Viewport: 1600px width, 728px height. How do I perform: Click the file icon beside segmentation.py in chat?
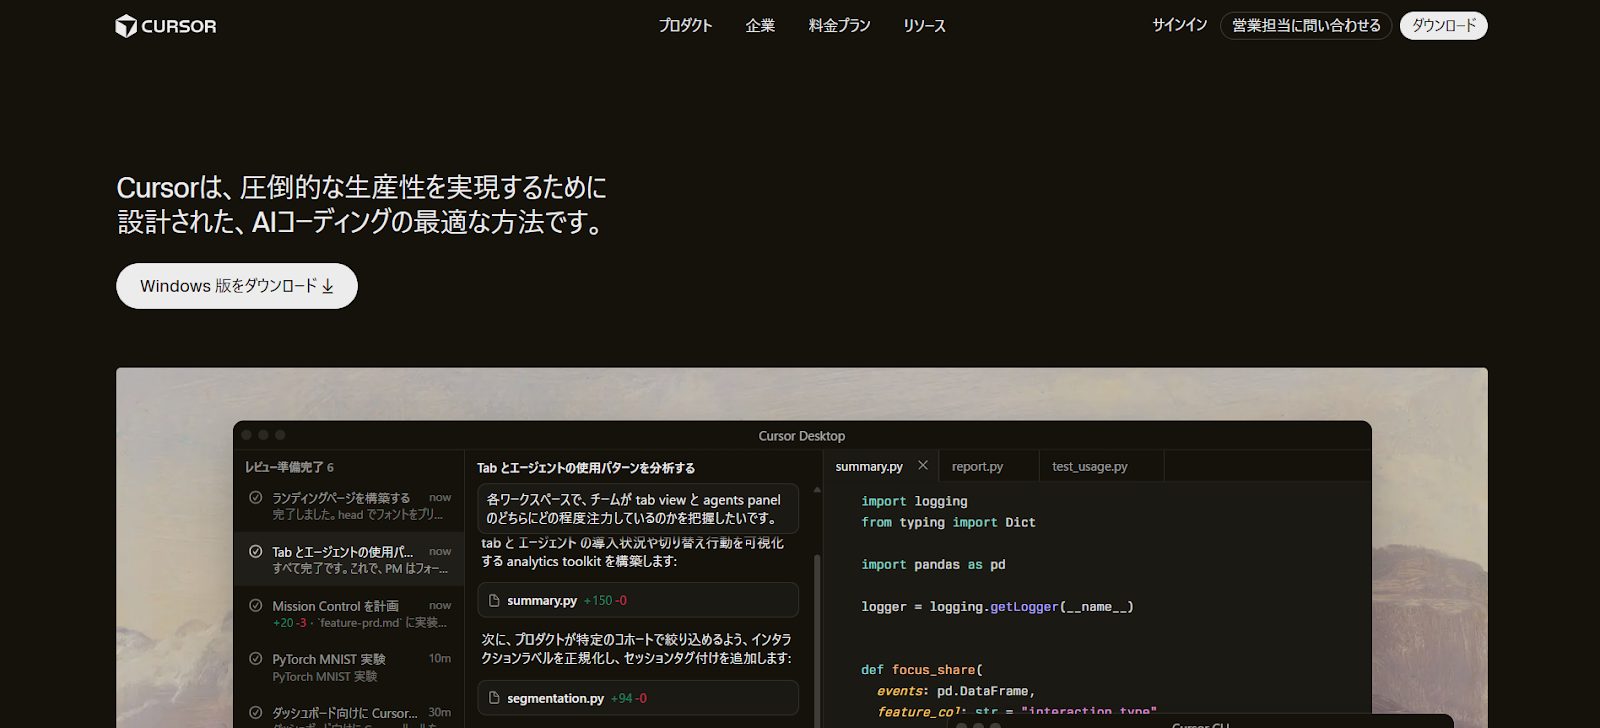point(493,699)
